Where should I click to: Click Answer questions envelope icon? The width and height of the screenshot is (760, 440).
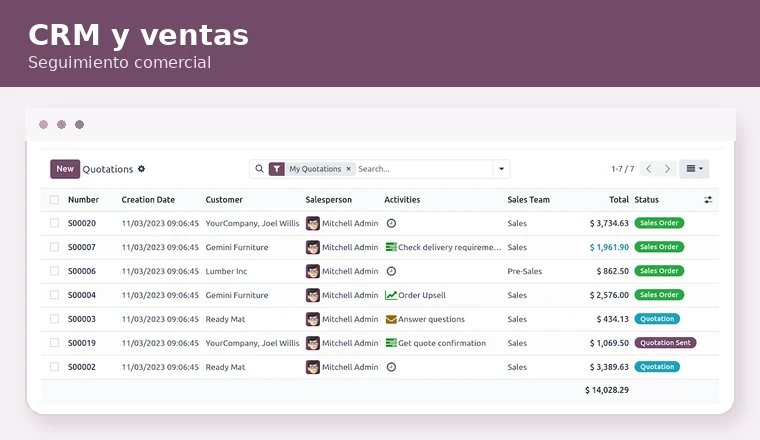391,319
